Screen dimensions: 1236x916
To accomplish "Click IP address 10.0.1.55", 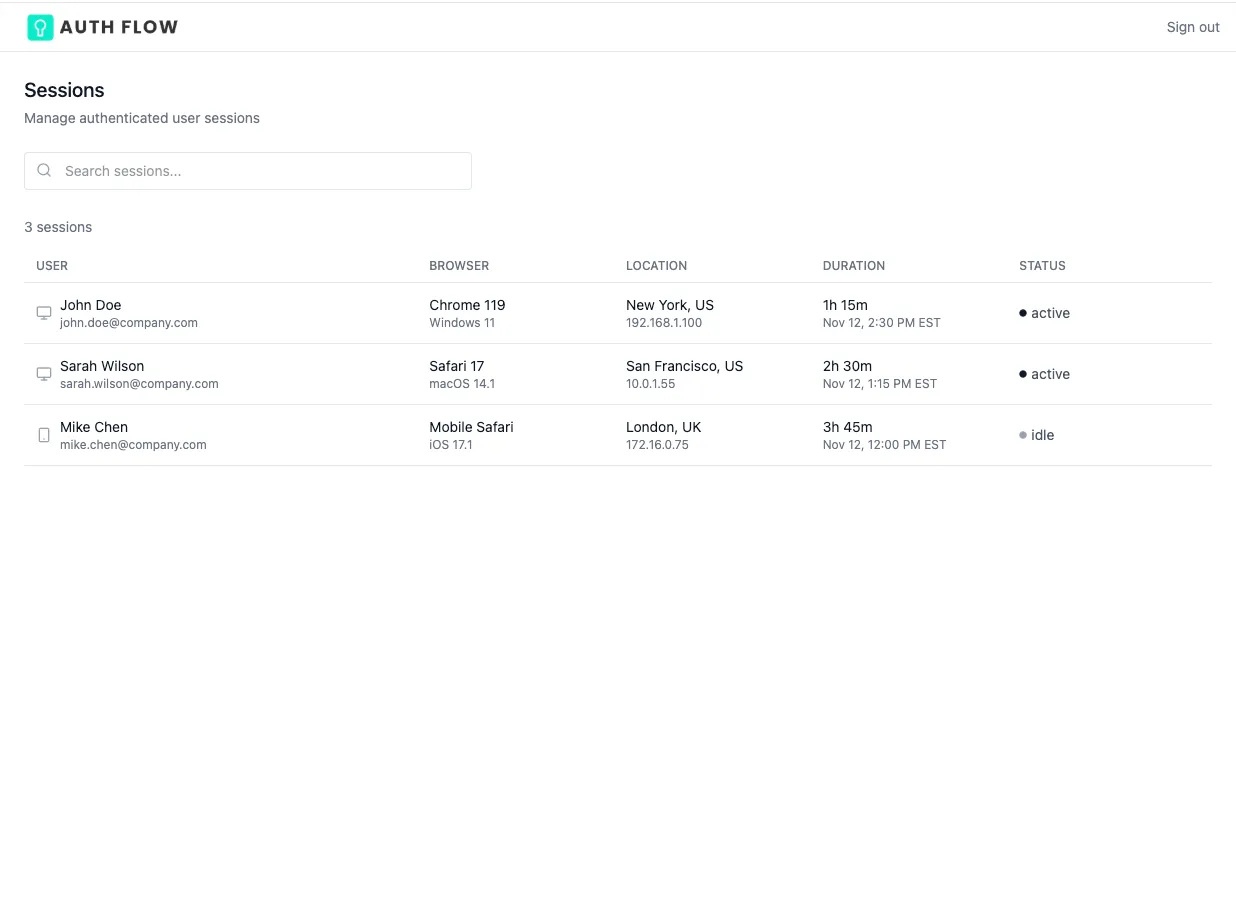I will tap(651, 384).
